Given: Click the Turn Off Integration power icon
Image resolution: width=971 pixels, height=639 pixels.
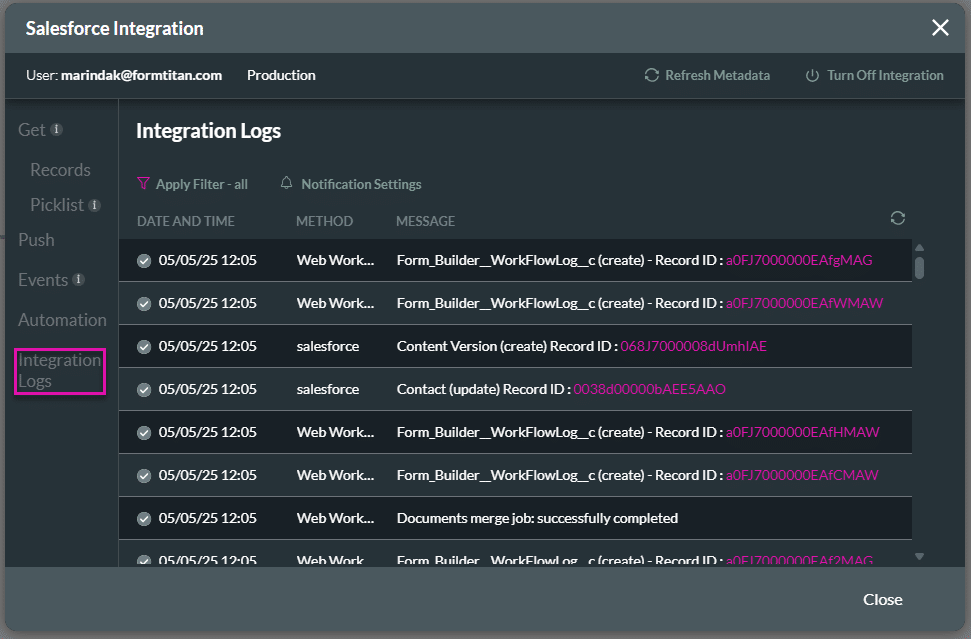Looking at the screenshot, I should click(x=812, y=76).
